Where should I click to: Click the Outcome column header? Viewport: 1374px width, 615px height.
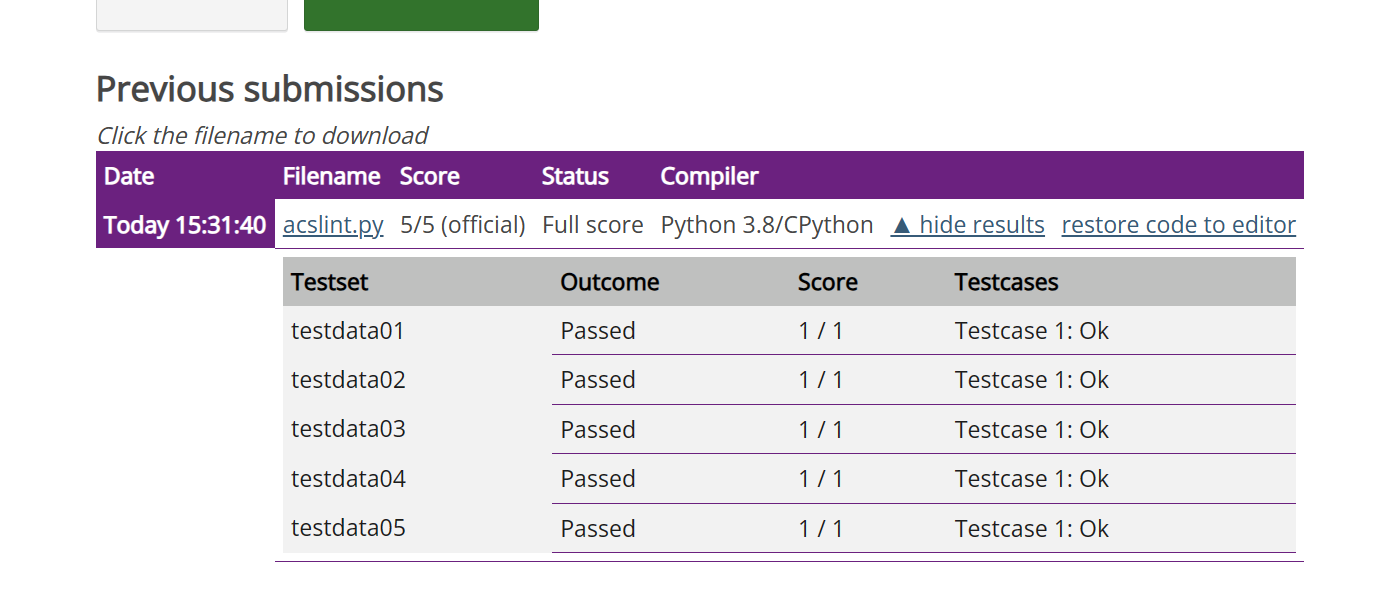click(x=609, y=282)
